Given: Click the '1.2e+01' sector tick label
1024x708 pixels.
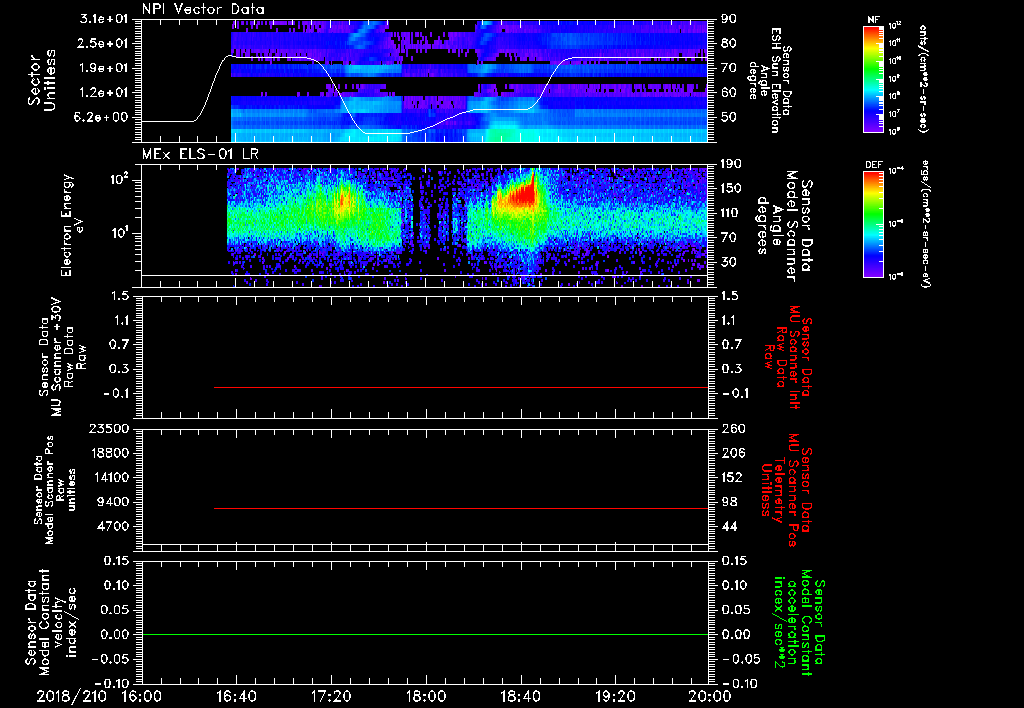Looking at the screenshot, I should pyautogui.click(x=102, y=93).
